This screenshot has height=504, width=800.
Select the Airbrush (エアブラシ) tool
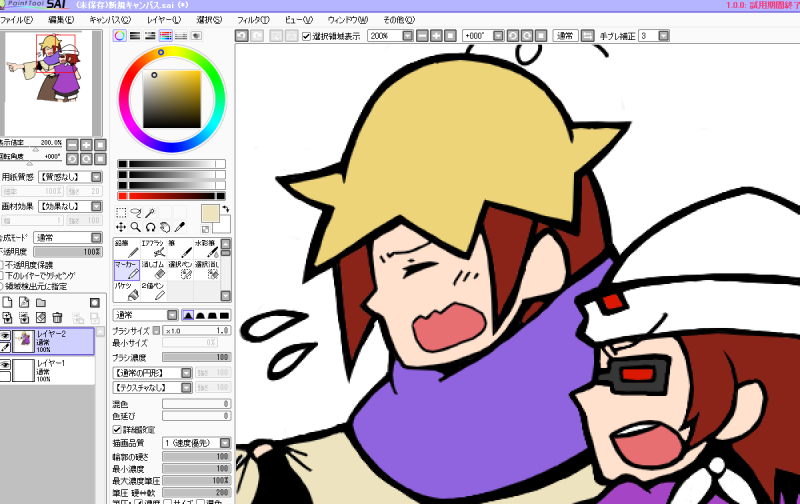click(x=153, y=248)
